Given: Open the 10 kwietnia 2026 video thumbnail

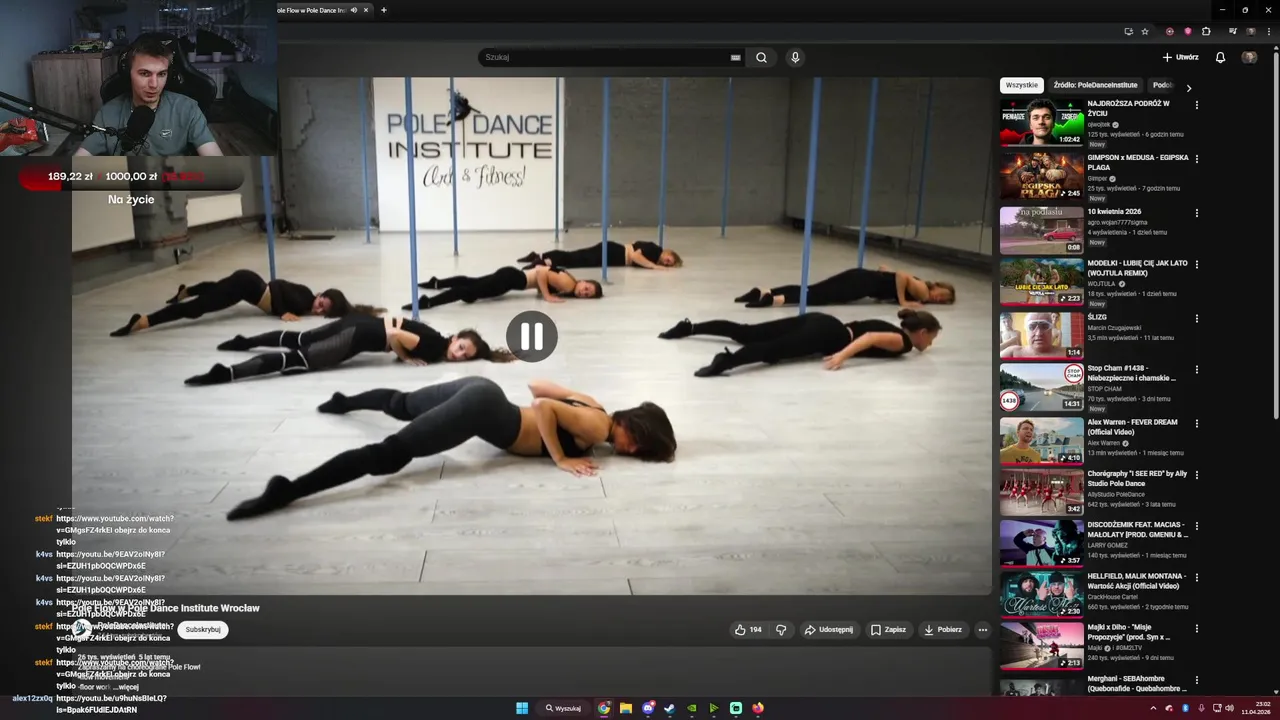Looking at the screenshot, I should [1041, 230].
